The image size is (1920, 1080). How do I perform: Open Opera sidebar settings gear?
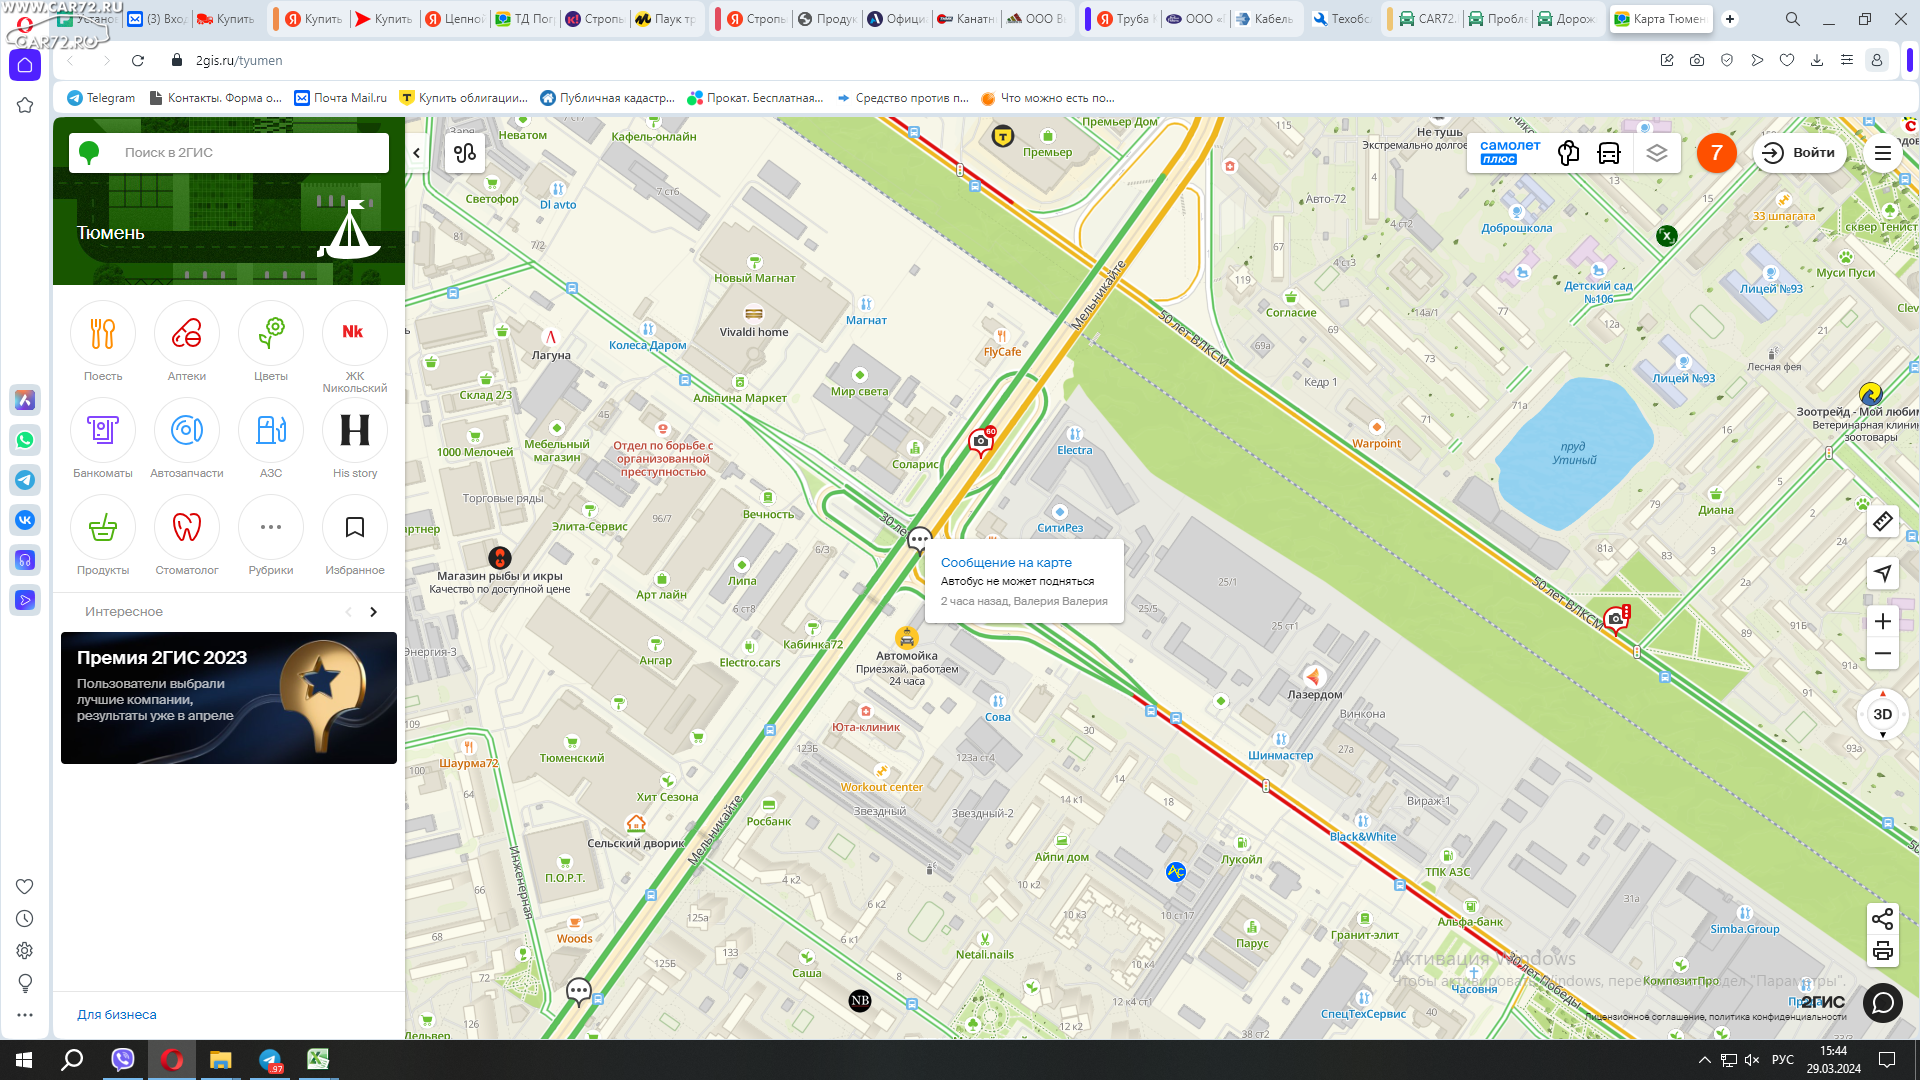25,951
